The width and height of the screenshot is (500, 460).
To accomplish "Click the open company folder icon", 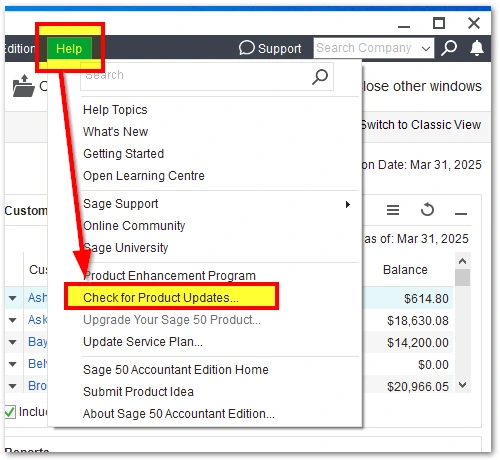I will tap(23, 86).
